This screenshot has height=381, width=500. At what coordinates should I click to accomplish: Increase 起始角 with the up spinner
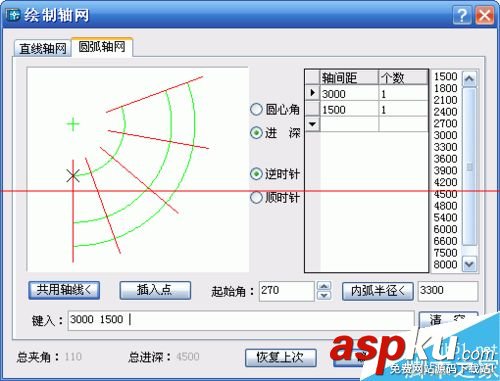coord(324,286)
